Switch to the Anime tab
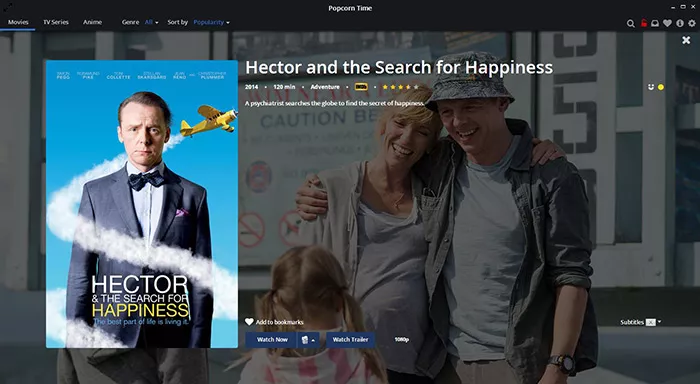The height and width of the screenshot is (384, 700). (x=92, y=22)
